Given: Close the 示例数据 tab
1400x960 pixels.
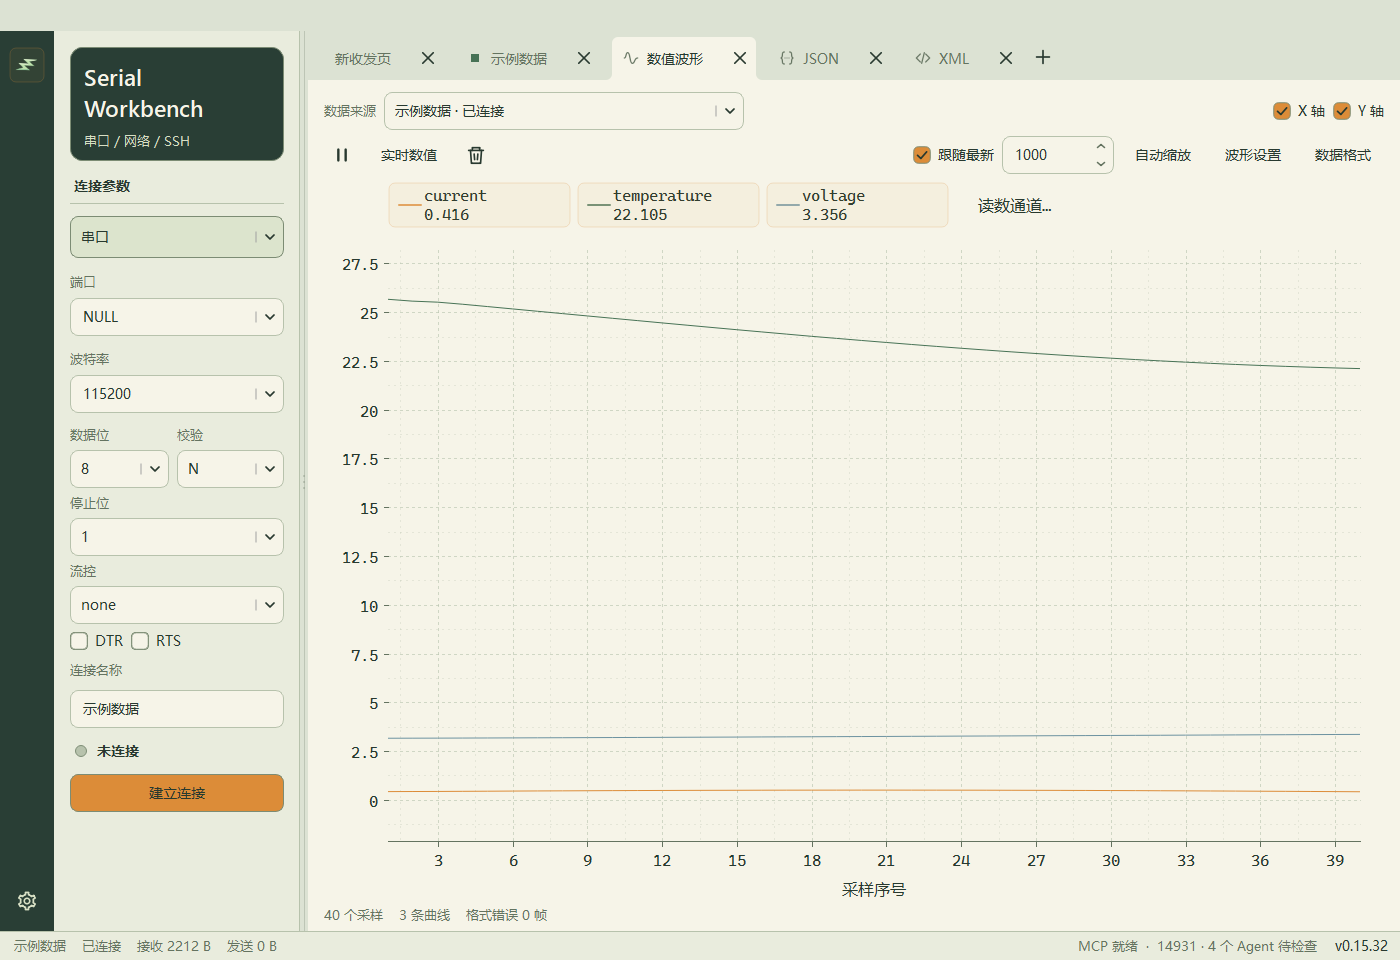Looking at the screenshot, I should pyautogui.click(x=584, y=58).
